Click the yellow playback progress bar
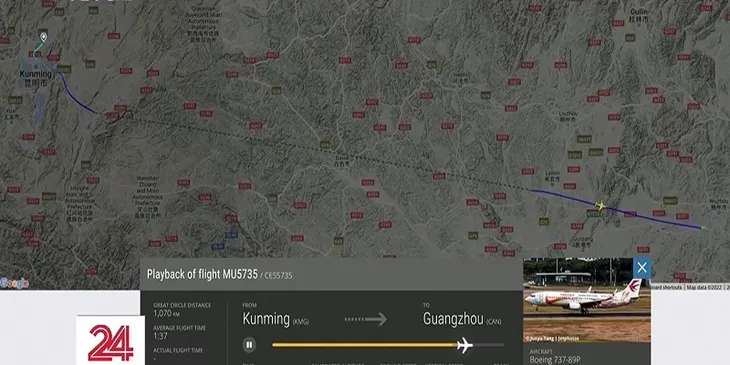The image size is (730, 365). [364, 345]
